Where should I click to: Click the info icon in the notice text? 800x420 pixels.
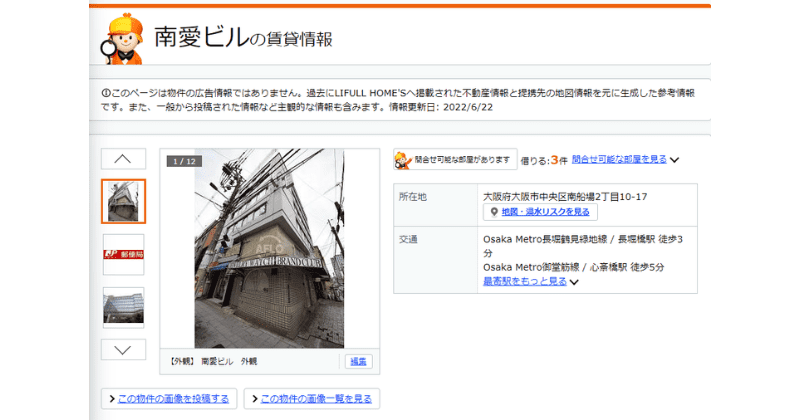pos(106,93)
